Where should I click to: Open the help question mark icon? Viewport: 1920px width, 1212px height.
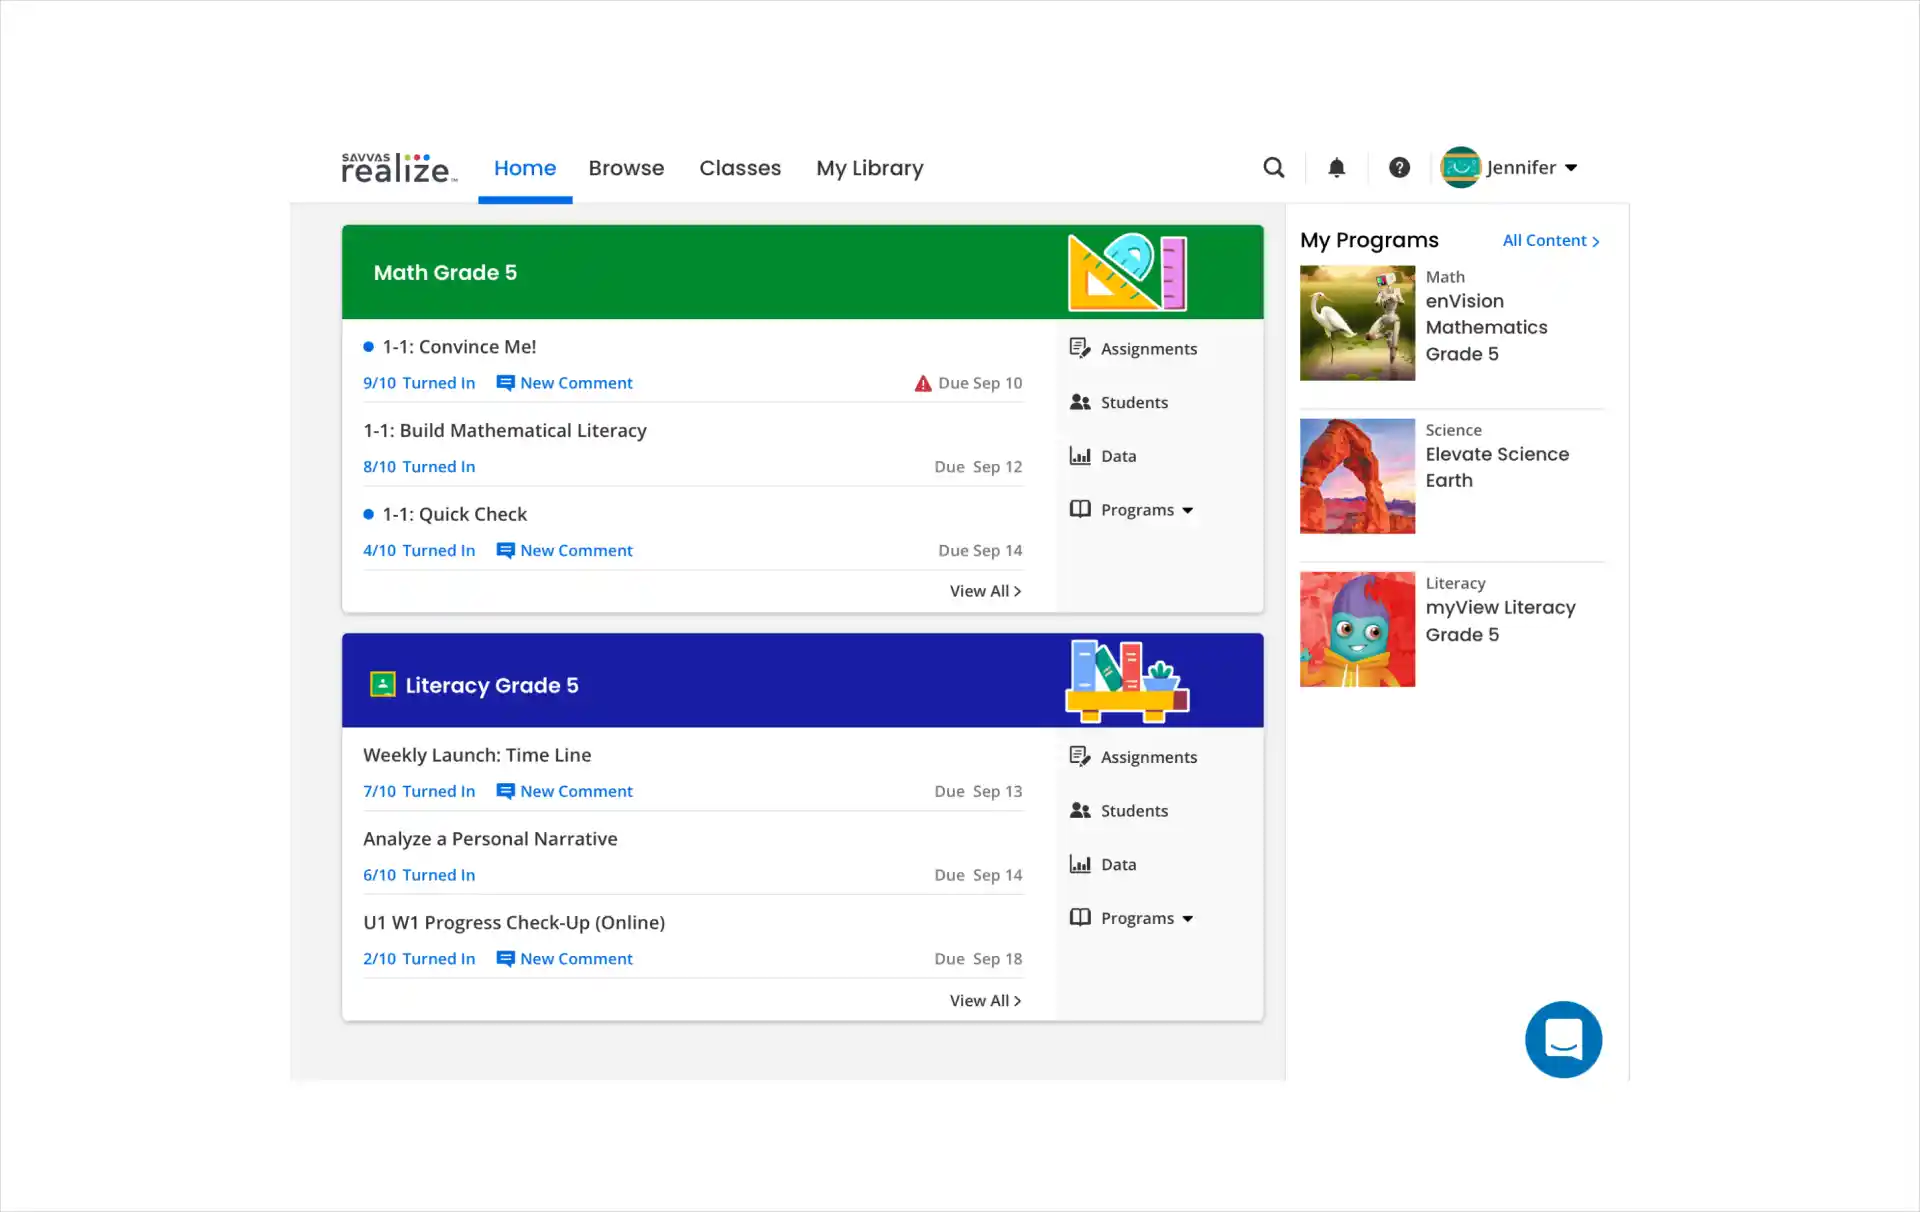click(1399, 168)
